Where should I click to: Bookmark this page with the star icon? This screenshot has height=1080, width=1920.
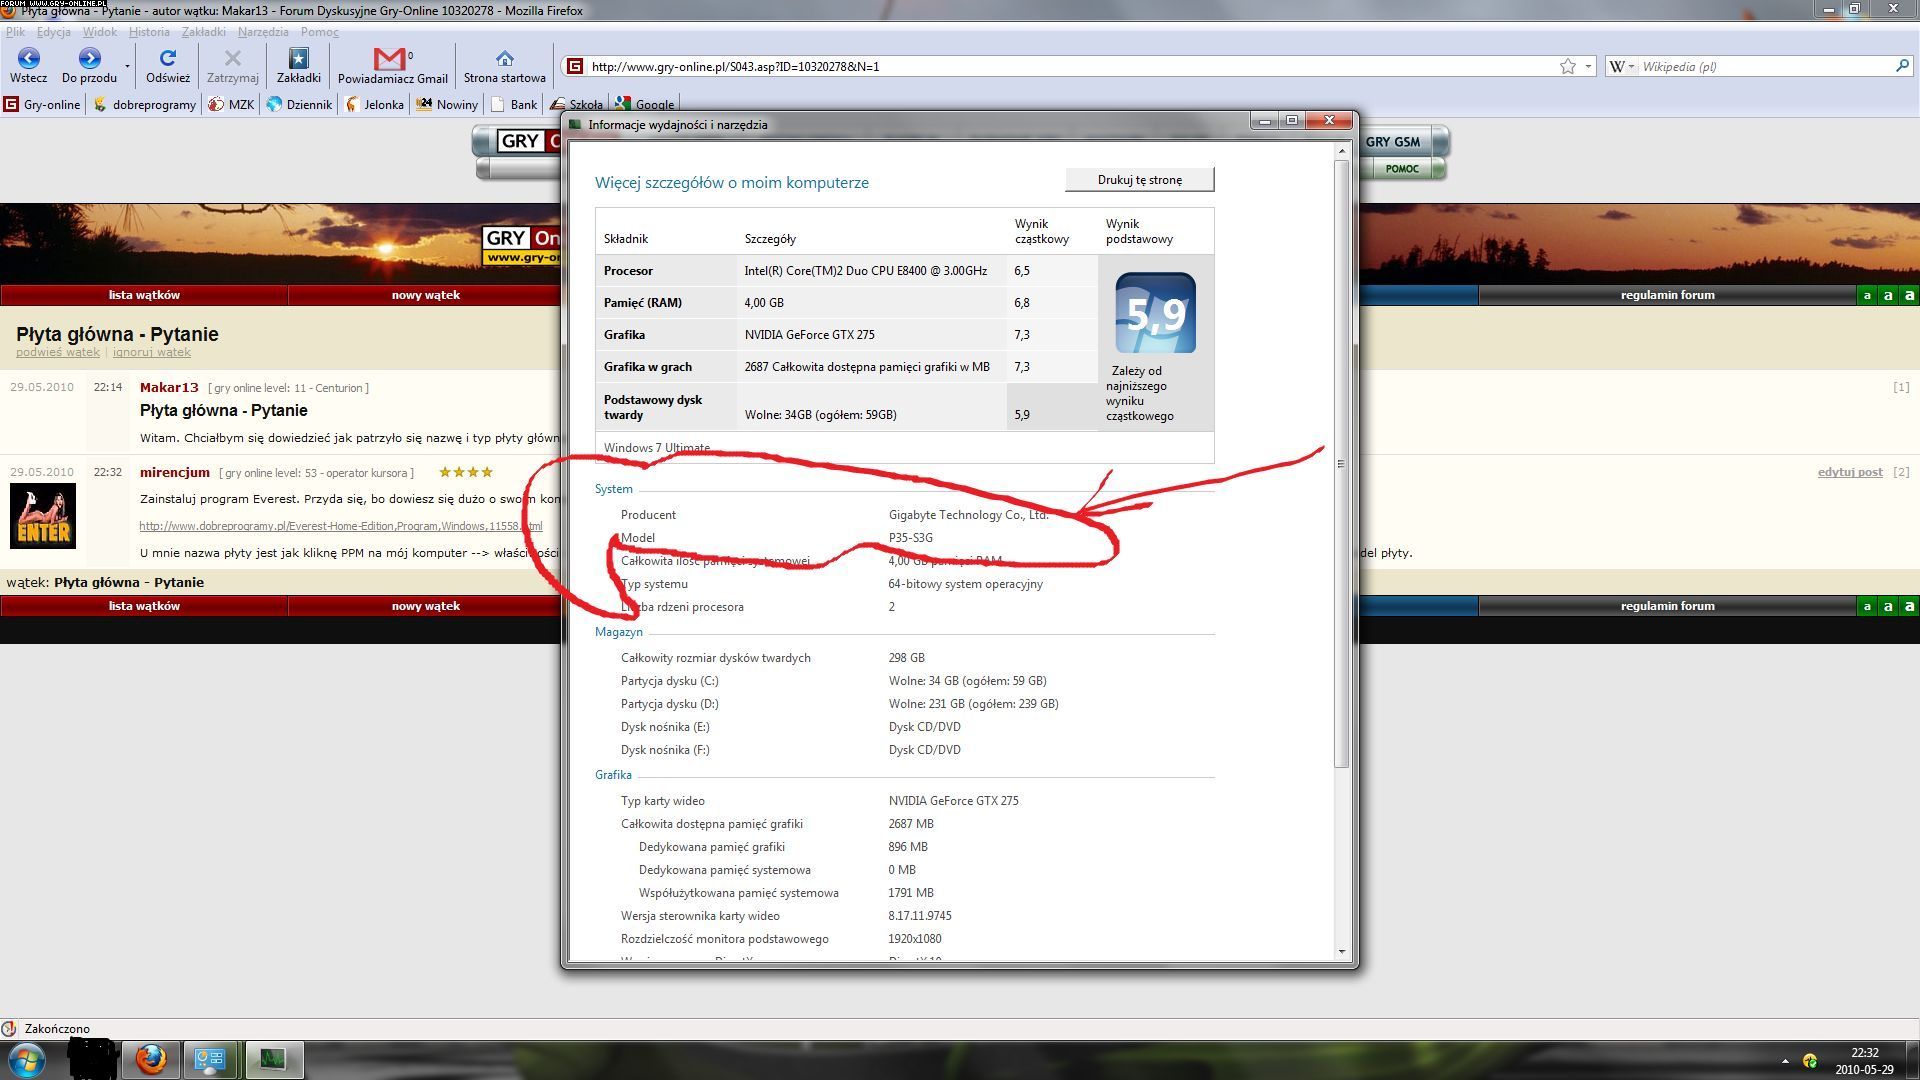coord(1567,66)
